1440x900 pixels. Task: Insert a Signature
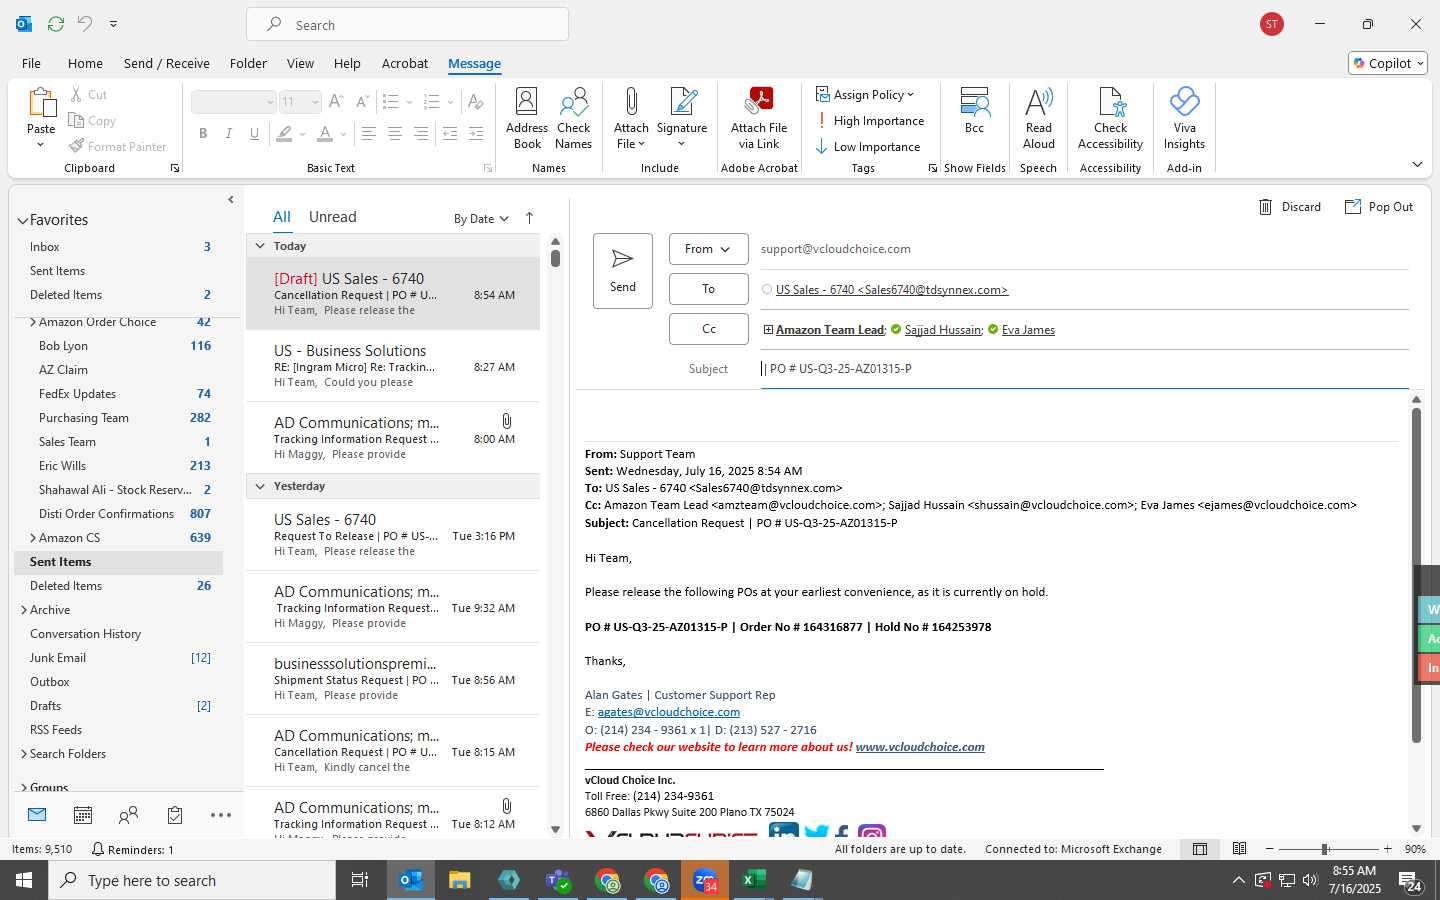click(682, 118)
